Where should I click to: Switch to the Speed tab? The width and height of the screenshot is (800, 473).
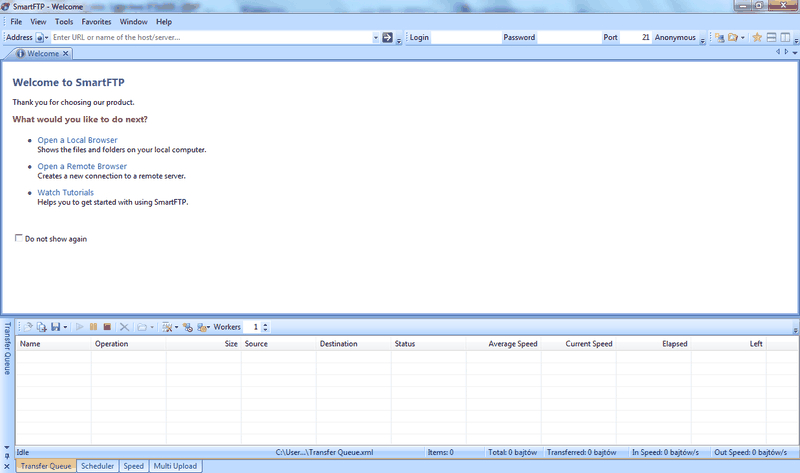pyautogui.click(x=134, y=466)
